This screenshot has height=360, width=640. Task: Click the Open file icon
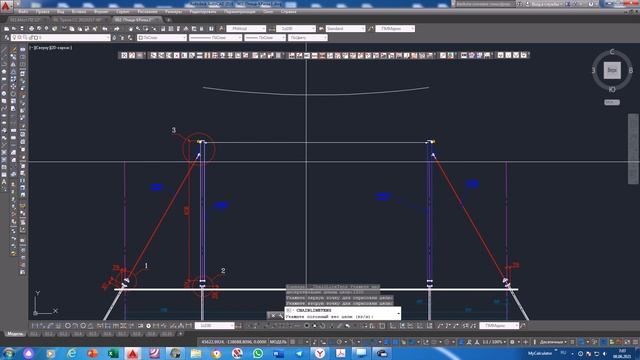(x=14, y=29)
